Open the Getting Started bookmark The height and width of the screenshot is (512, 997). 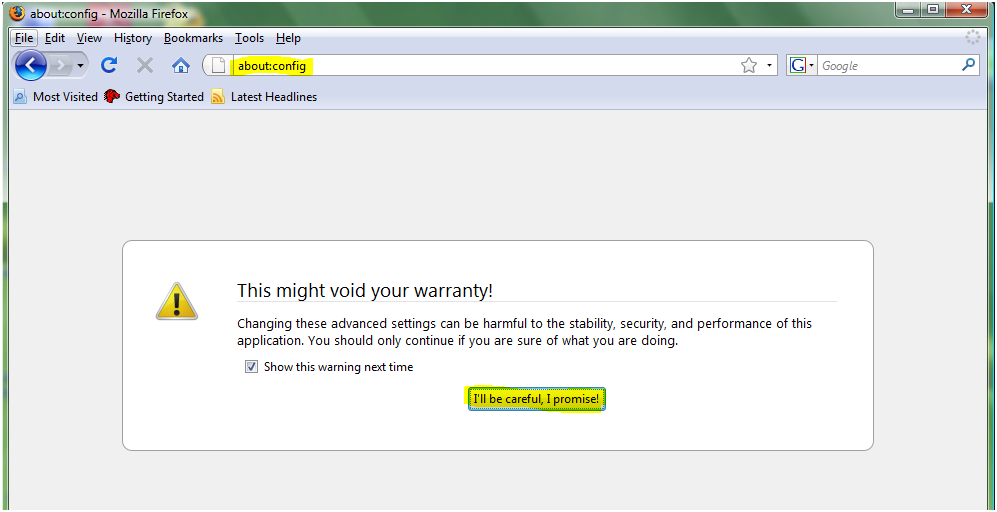coord(154,97)
